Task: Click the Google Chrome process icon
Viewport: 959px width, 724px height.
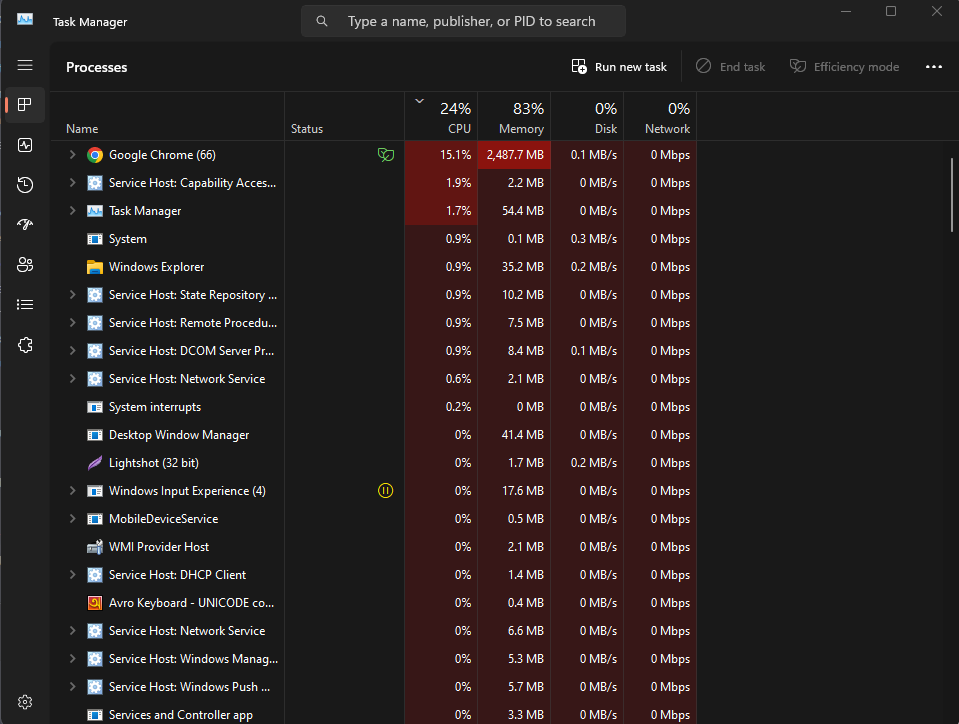Action: tap(95, 155)
